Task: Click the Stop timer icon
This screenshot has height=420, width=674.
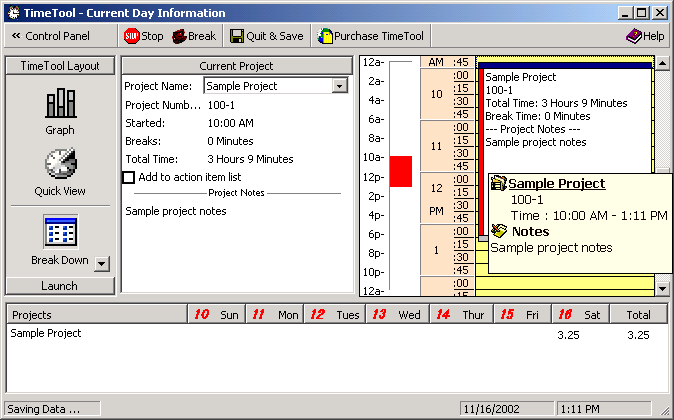Action: tap(132, 36)
